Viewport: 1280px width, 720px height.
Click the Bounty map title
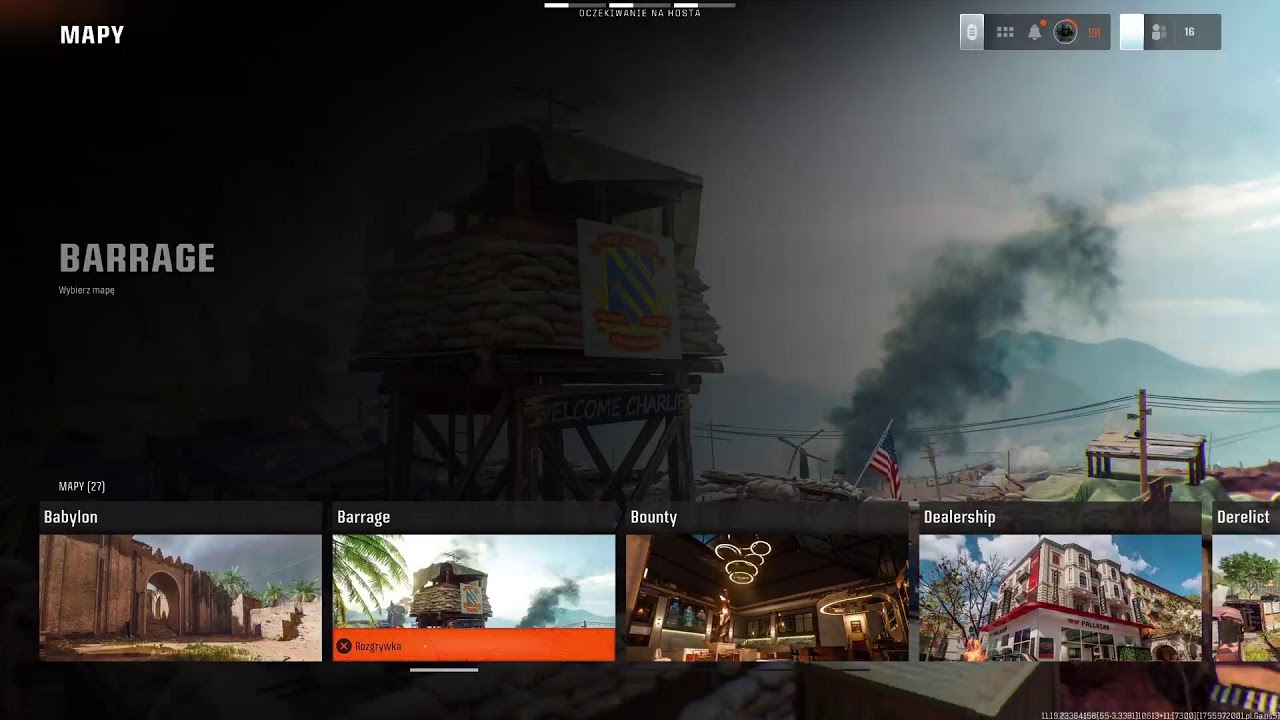[654, 517]
